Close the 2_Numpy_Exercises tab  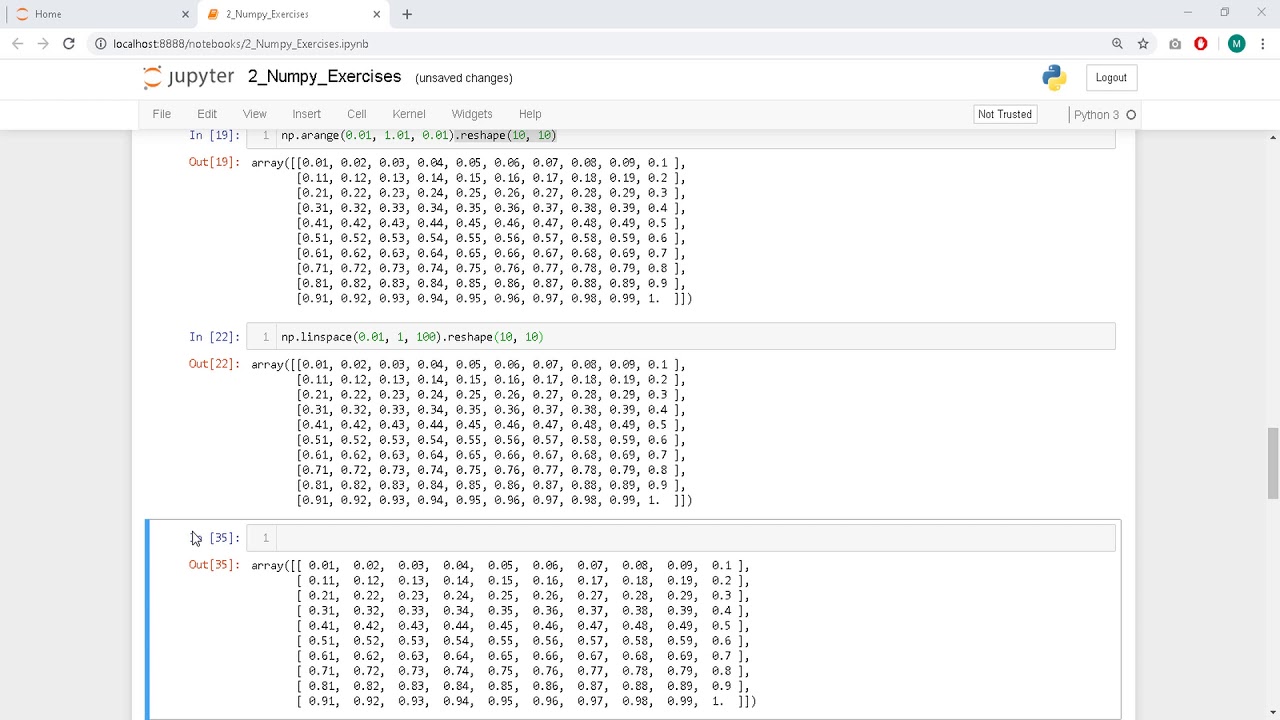tap(377, 14)
